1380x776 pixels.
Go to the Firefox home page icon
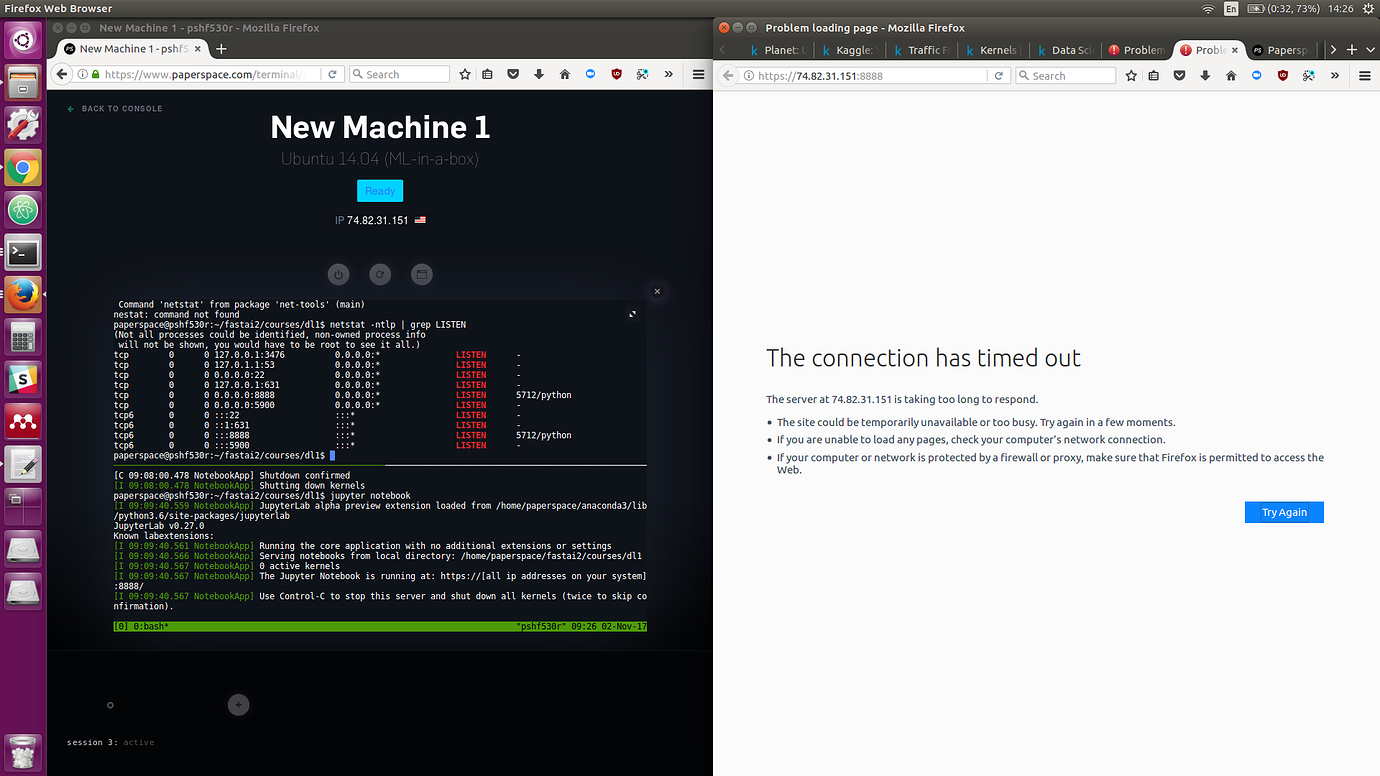click(565, 74)
